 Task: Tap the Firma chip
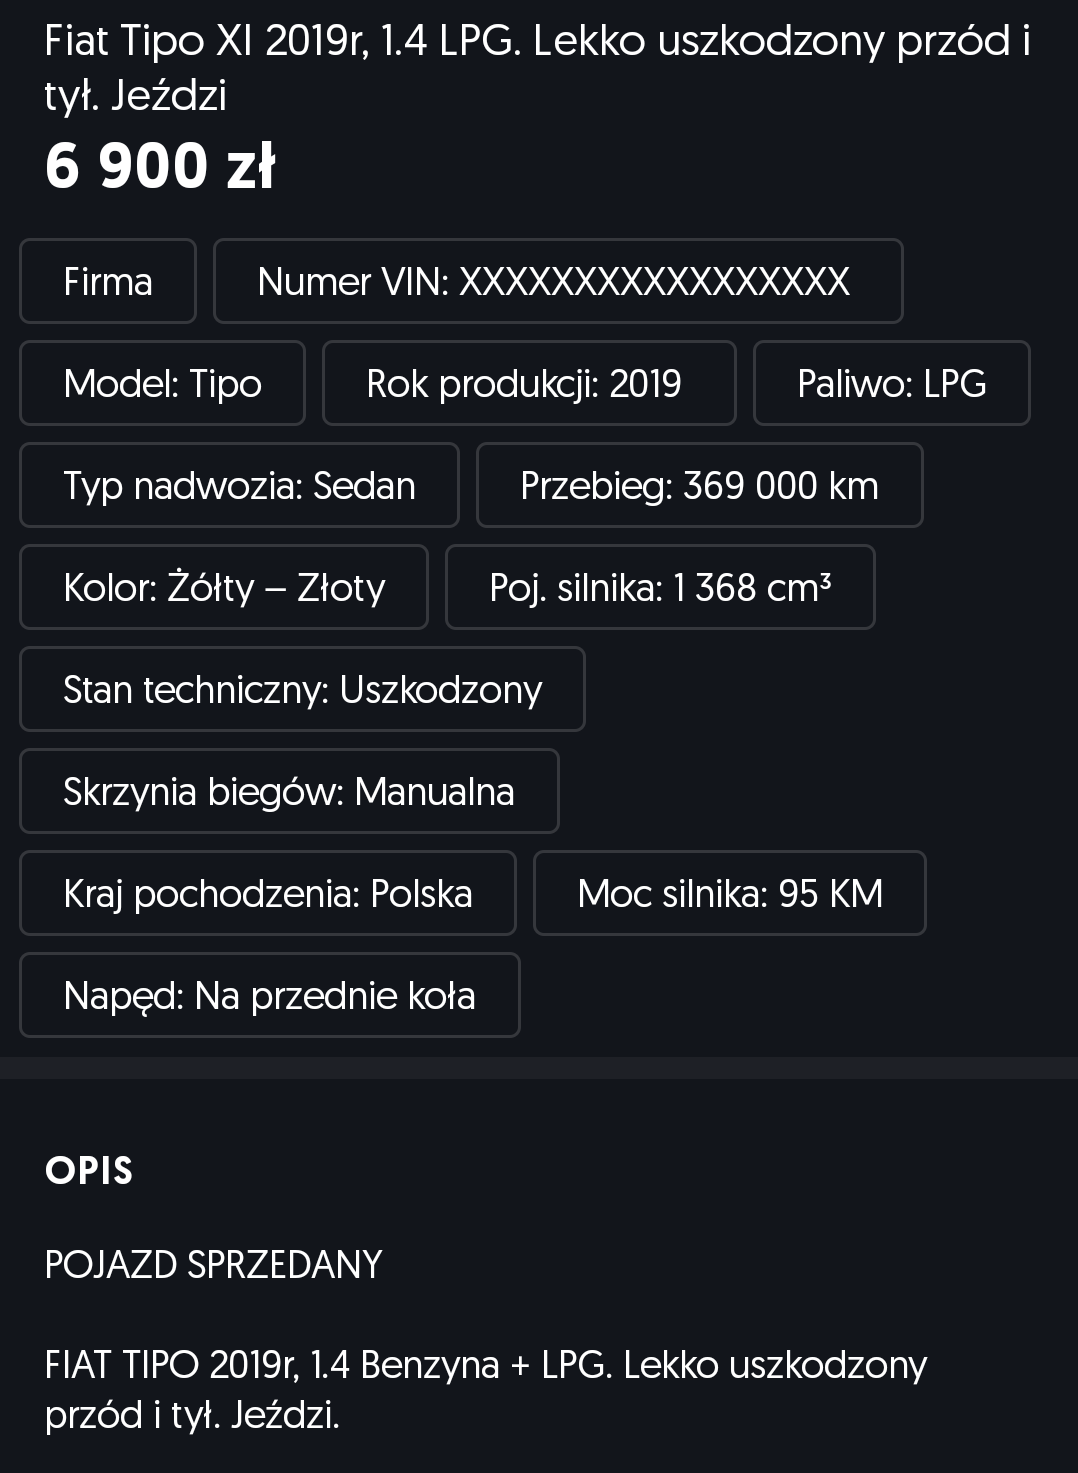coord(108,281)
